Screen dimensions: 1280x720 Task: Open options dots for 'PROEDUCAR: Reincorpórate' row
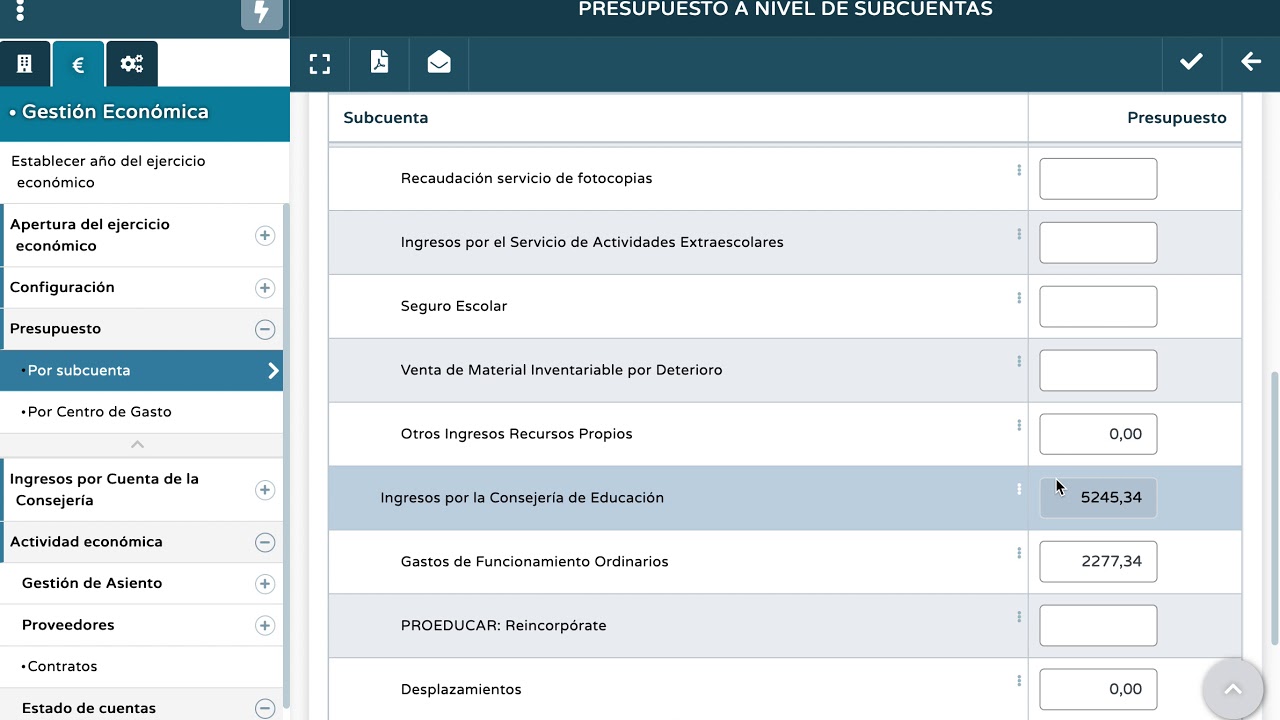pyautogui.click(x=1019, y=617)
